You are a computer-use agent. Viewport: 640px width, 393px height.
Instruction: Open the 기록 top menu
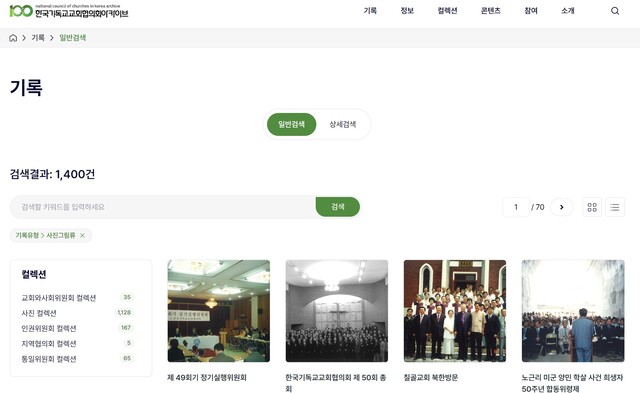click(370, 11)
